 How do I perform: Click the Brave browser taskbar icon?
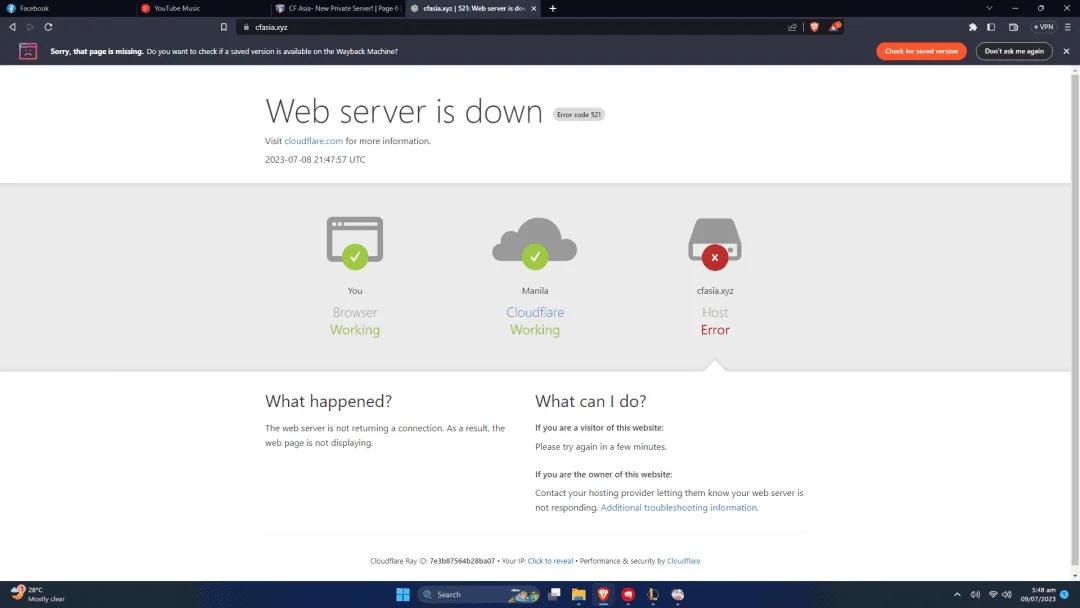point(603,594)
